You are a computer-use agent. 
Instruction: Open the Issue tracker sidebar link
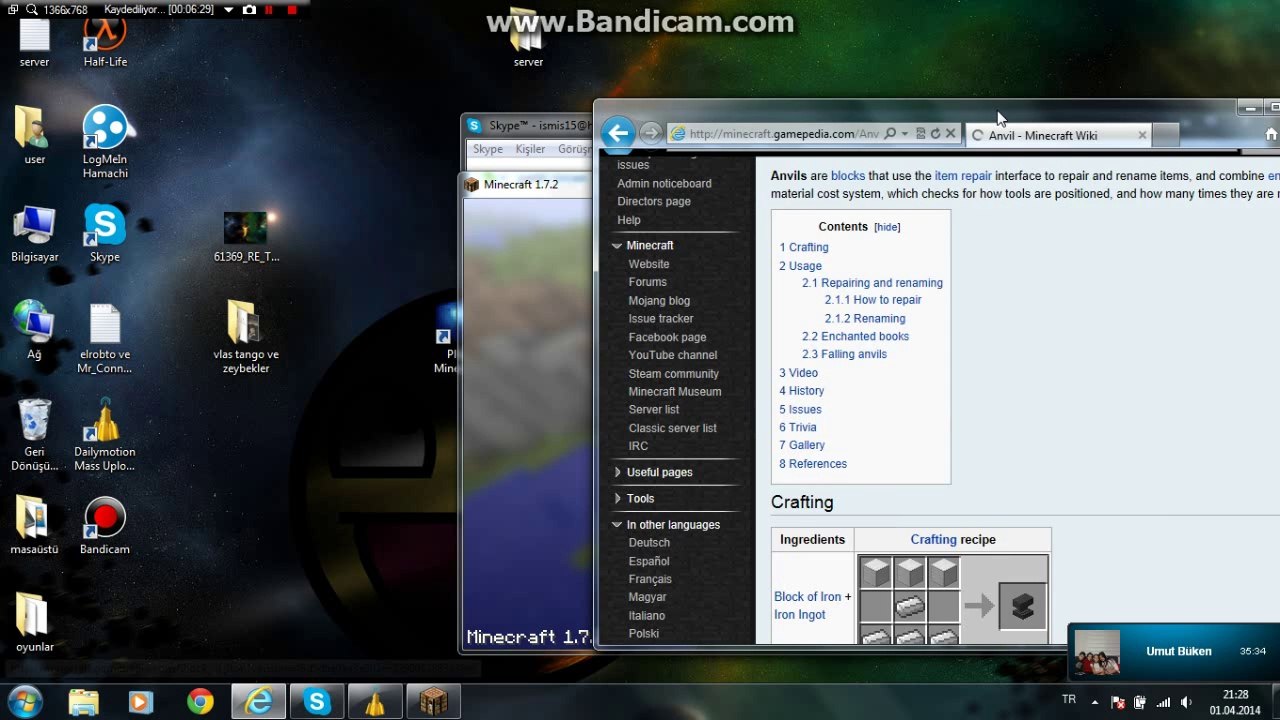(x=661, y=319)
